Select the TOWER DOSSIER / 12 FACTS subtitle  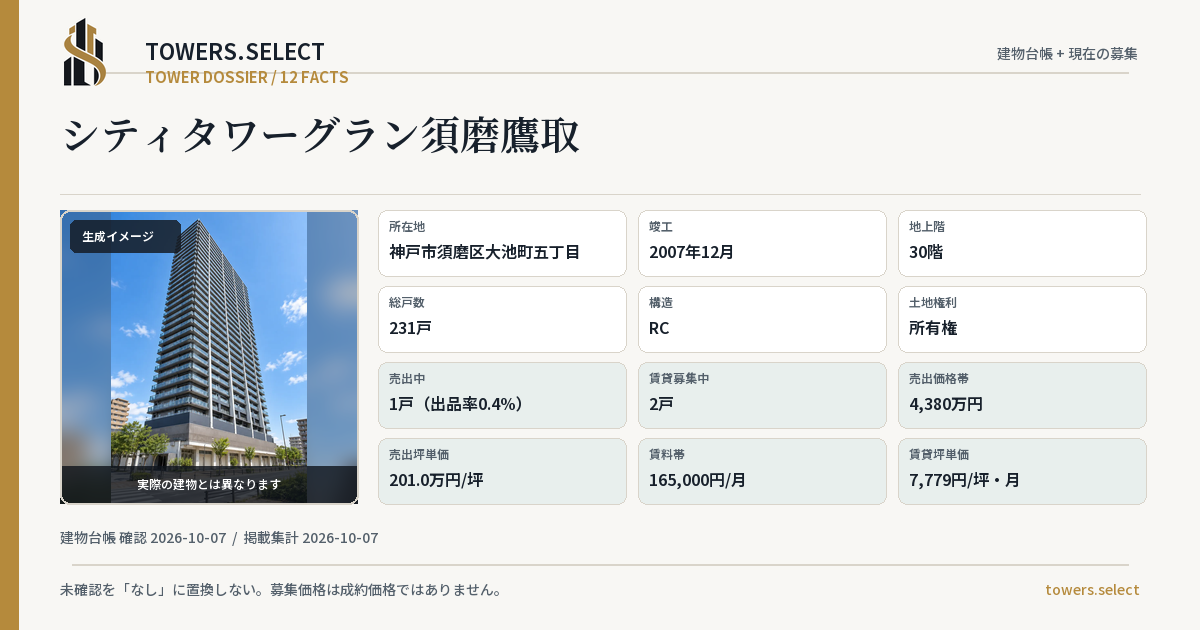point(247,77)
